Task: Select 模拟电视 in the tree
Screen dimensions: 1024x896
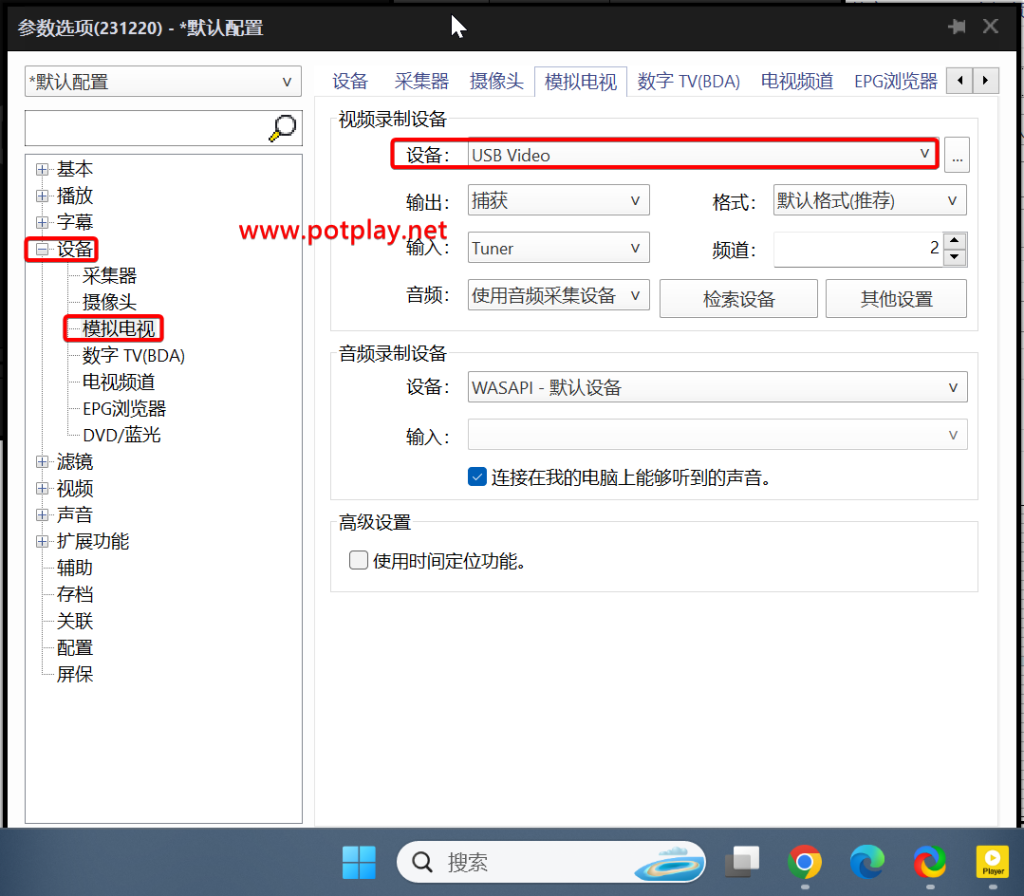Action: (x=118, y=328)
